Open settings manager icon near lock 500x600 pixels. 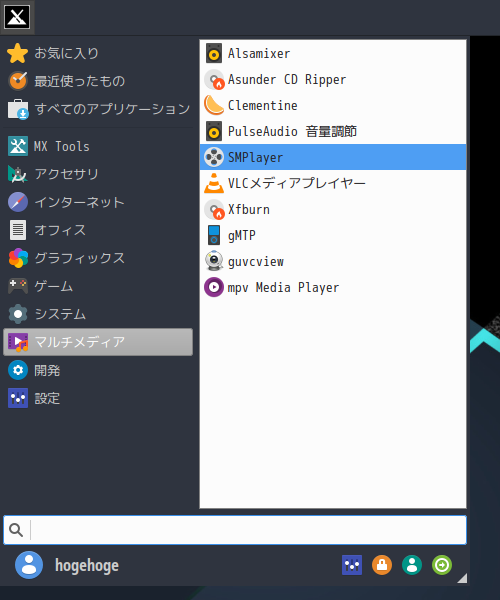(352, 565)
